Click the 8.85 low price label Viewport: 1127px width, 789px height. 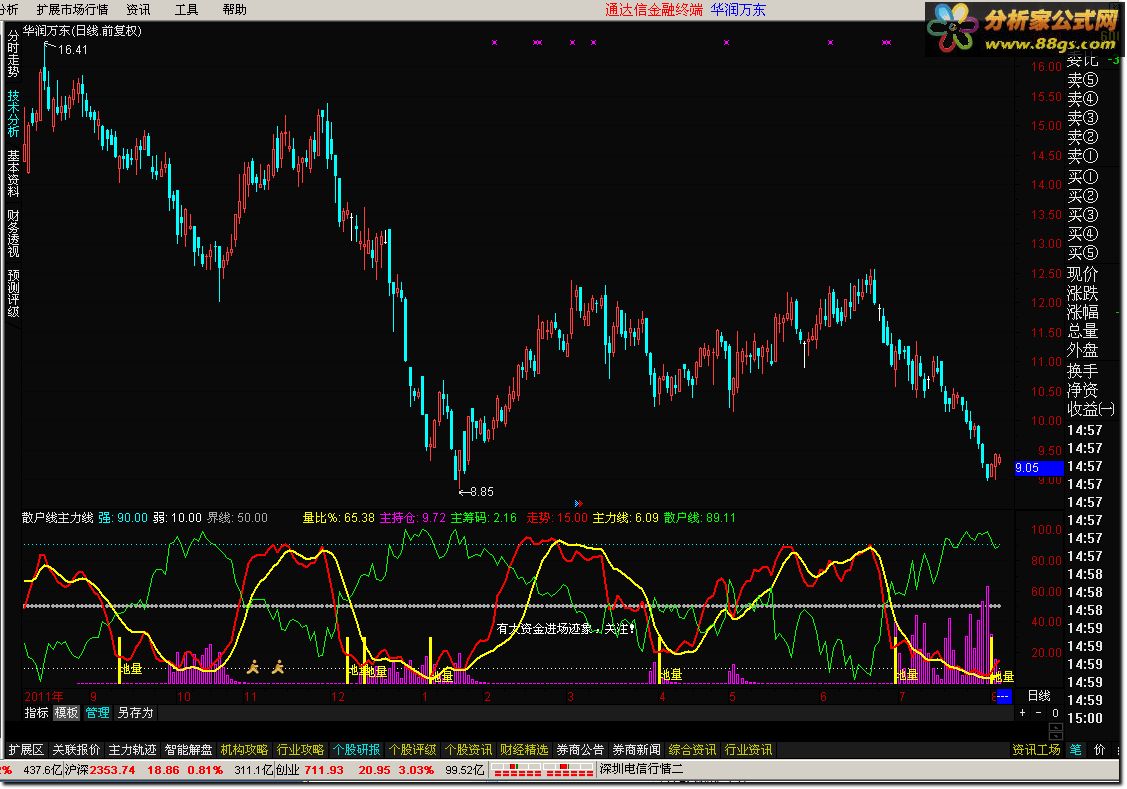[x=482, y=492]
